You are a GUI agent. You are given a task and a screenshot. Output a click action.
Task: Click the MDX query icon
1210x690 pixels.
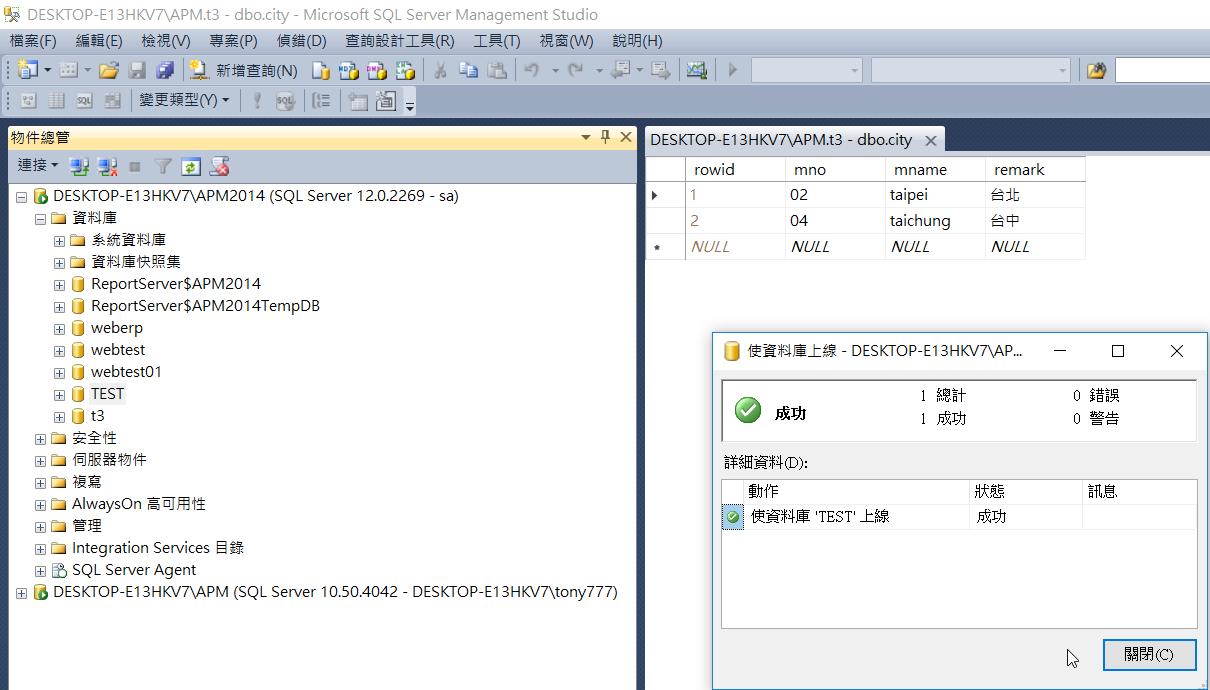tap(349, 70)
